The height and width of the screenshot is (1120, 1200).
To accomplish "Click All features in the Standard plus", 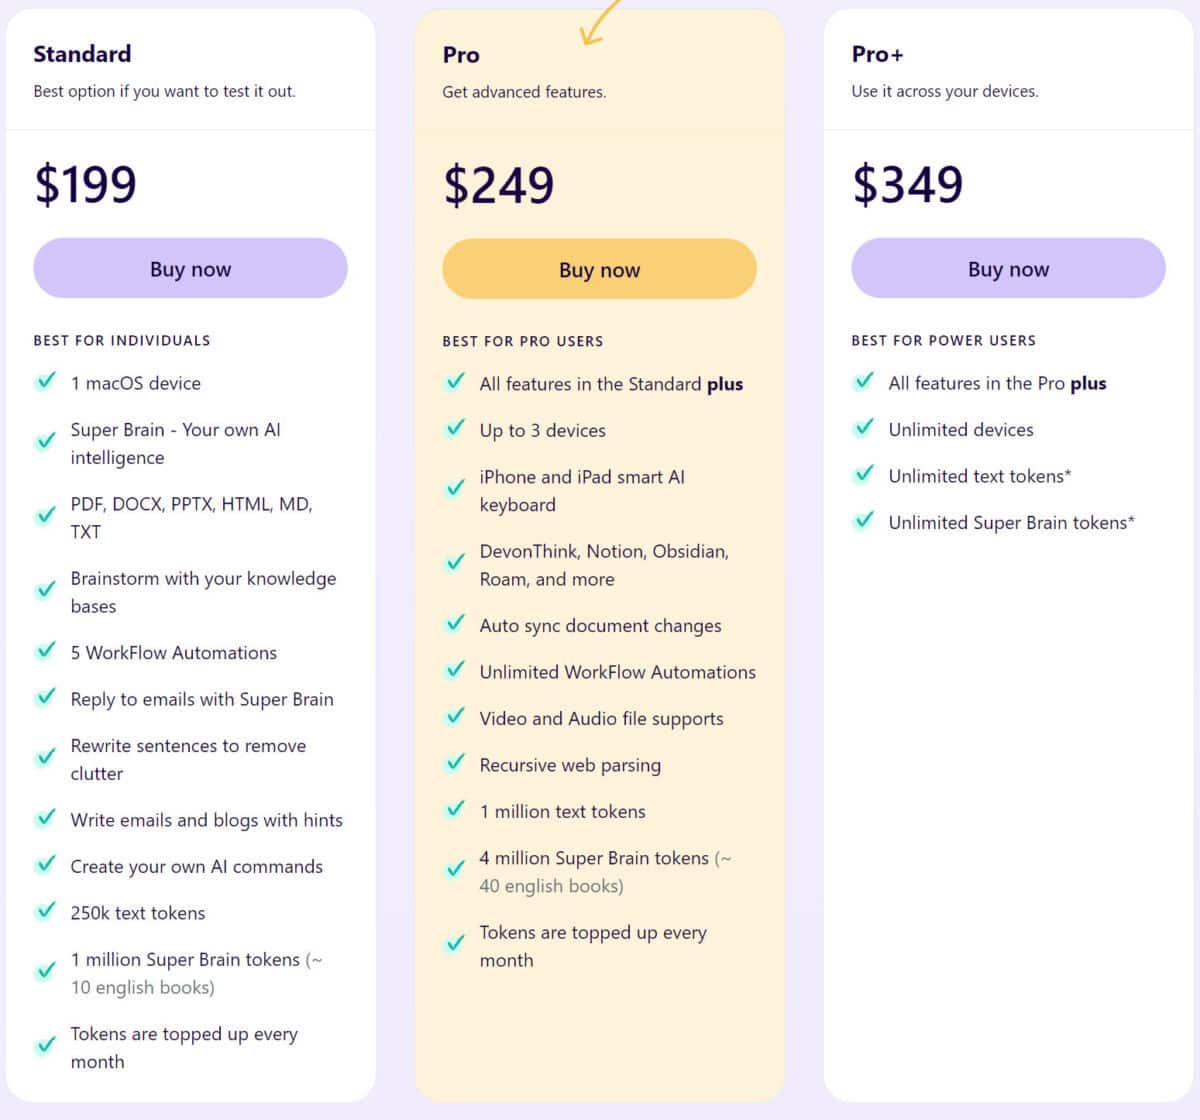I will pyautogui.click(x=611, y=384).
